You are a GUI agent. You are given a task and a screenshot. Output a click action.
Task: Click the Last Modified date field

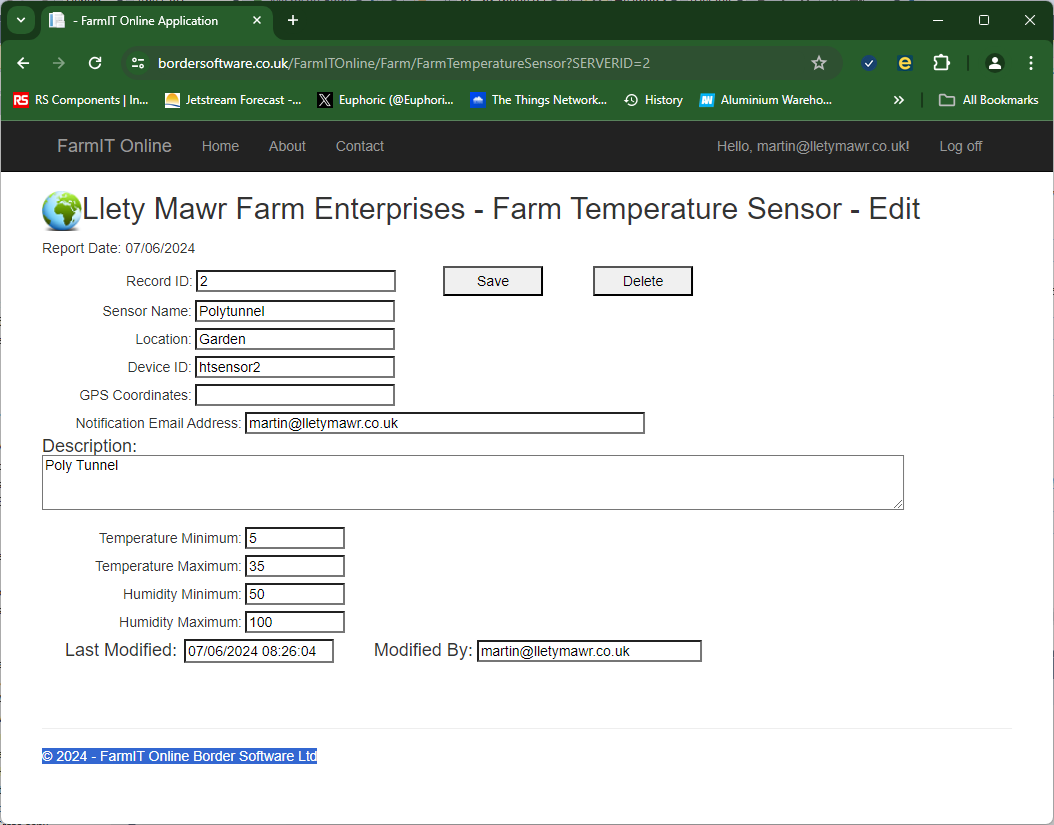click(259, 651)
